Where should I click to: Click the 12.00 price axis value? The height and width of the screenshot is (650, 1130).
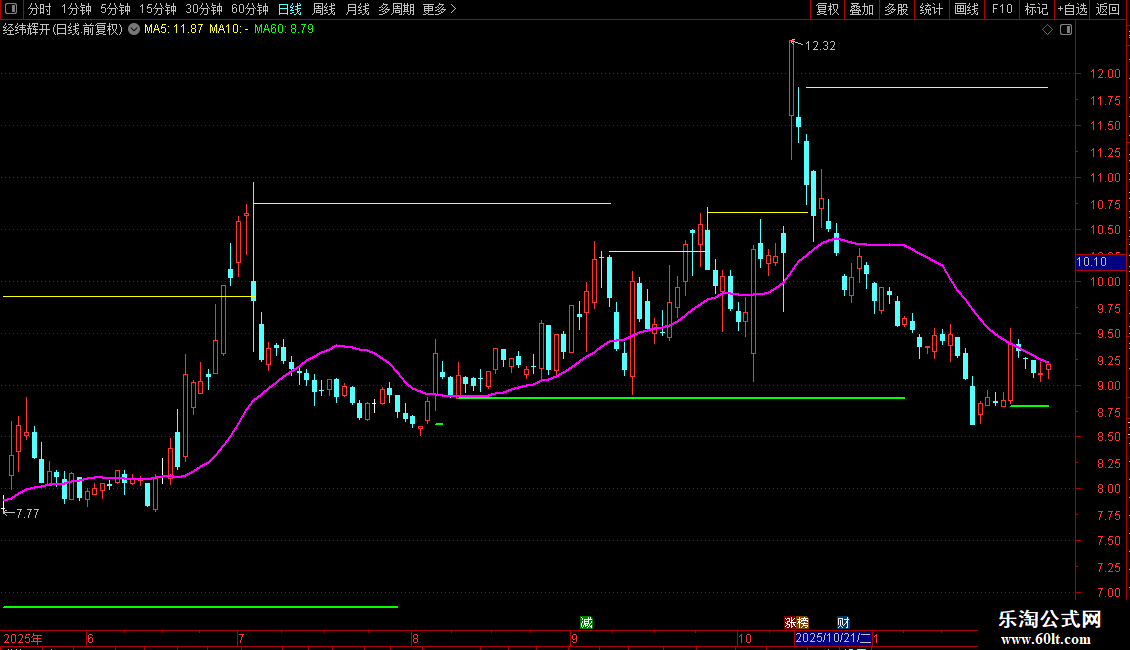1105,74
